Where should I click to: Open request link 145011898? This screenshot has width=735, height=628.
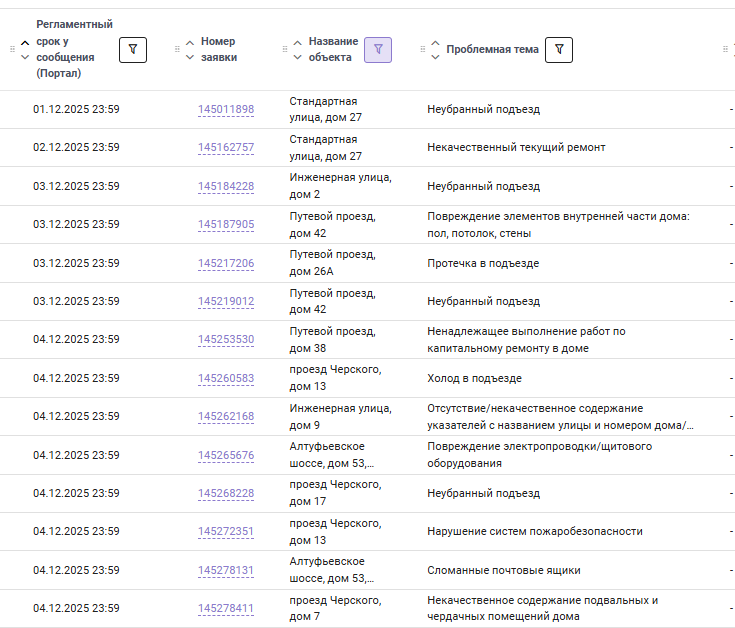click(226, 109)
